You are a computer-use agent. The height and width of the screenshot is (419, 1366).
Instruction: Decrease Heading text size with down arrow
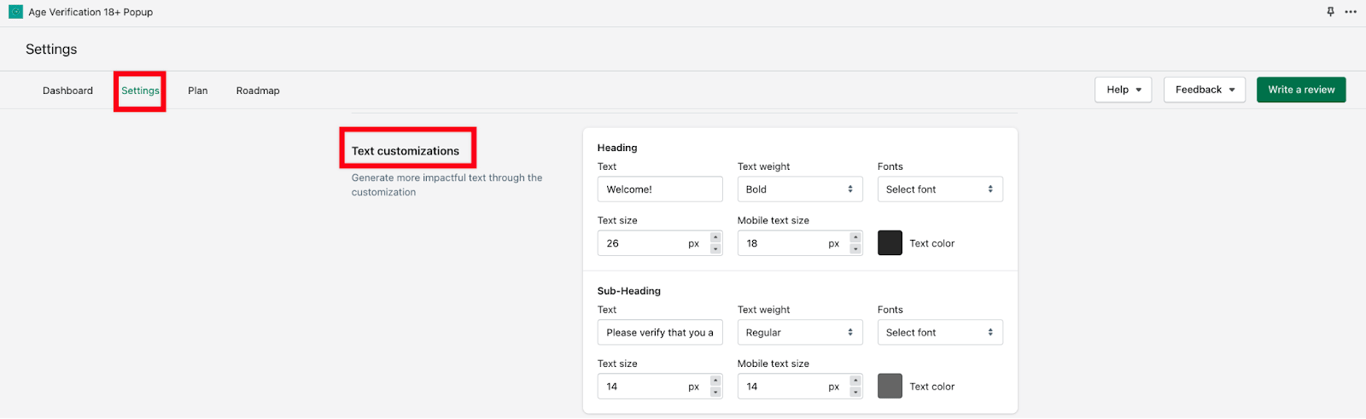(x=715, y=248)
